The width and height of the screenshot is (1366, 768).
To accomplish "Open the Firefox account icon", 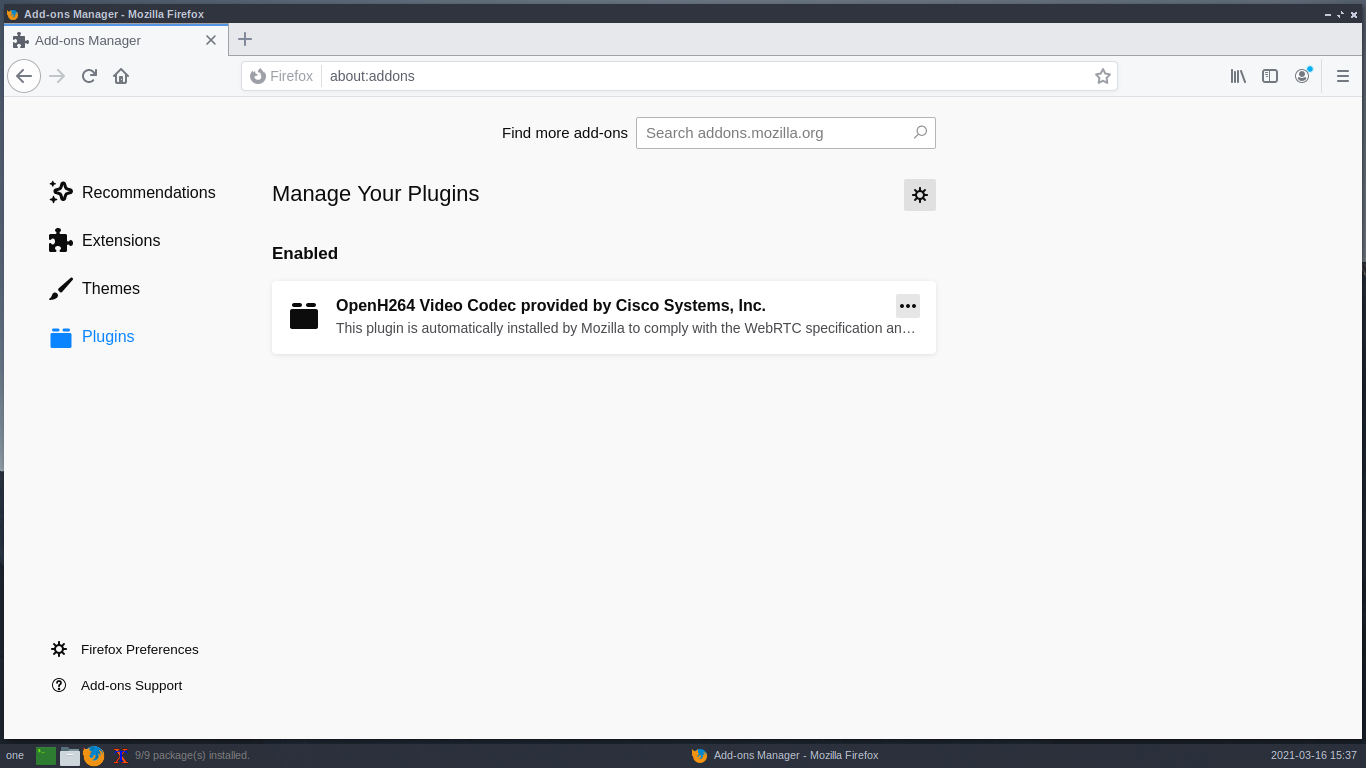I will click(x=1302, y=76).
